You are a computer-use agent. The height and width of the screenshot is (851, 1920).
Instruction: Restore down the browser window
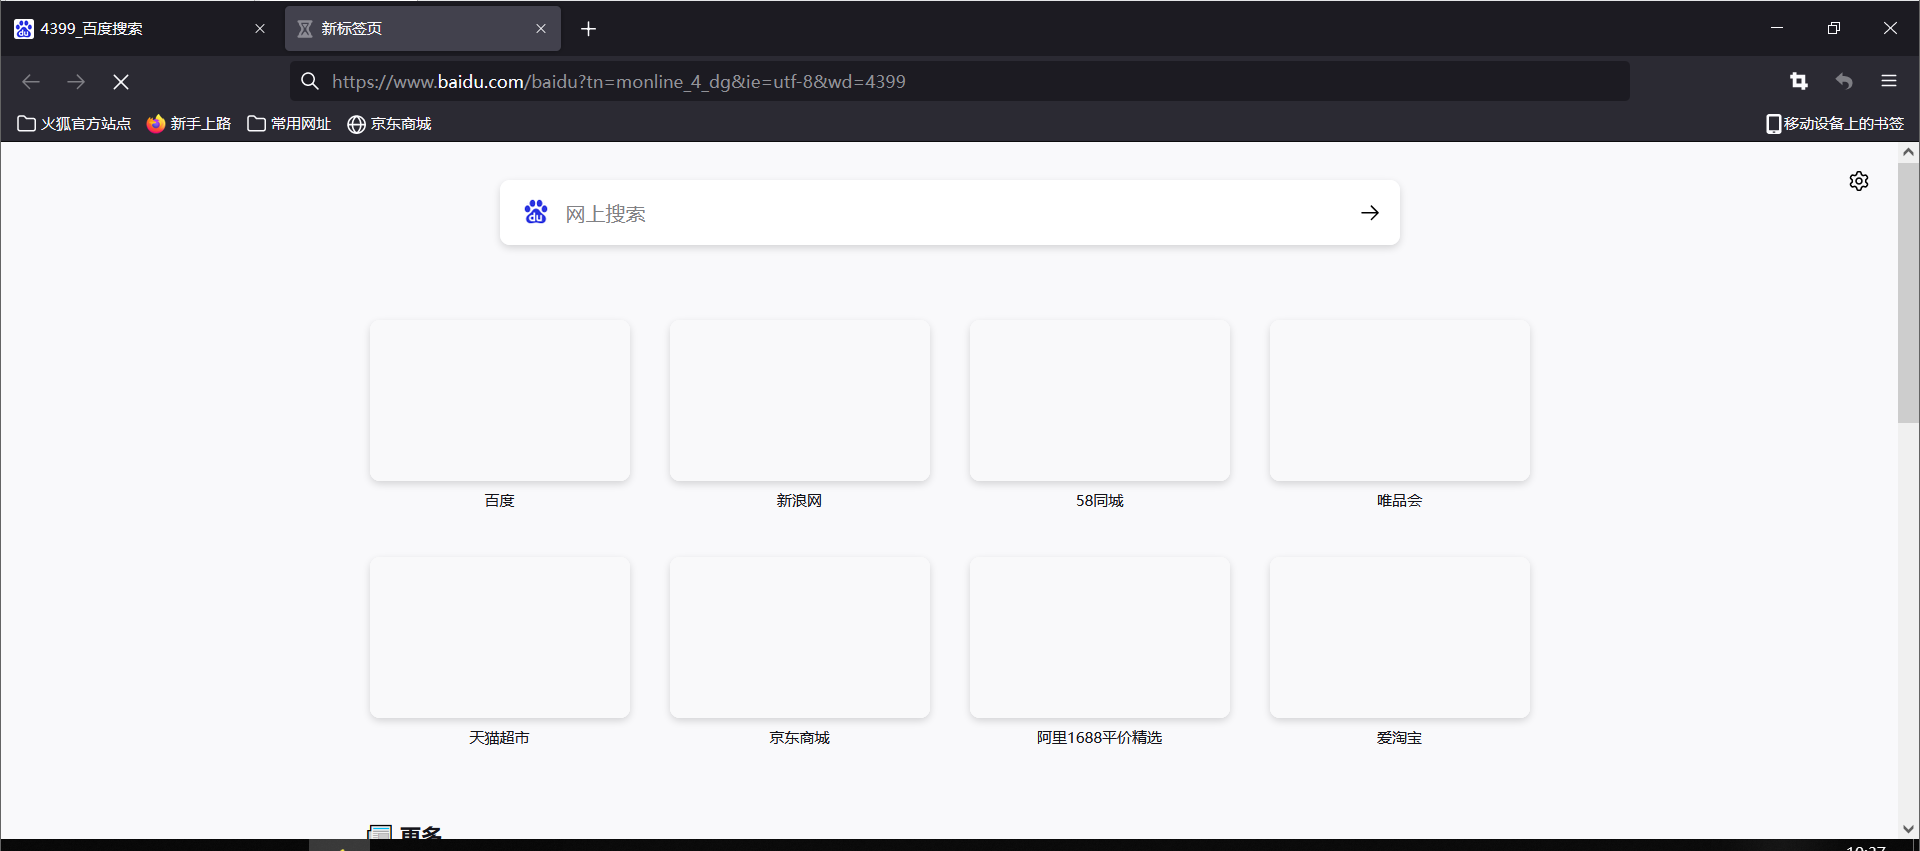tap(1834, 28)
